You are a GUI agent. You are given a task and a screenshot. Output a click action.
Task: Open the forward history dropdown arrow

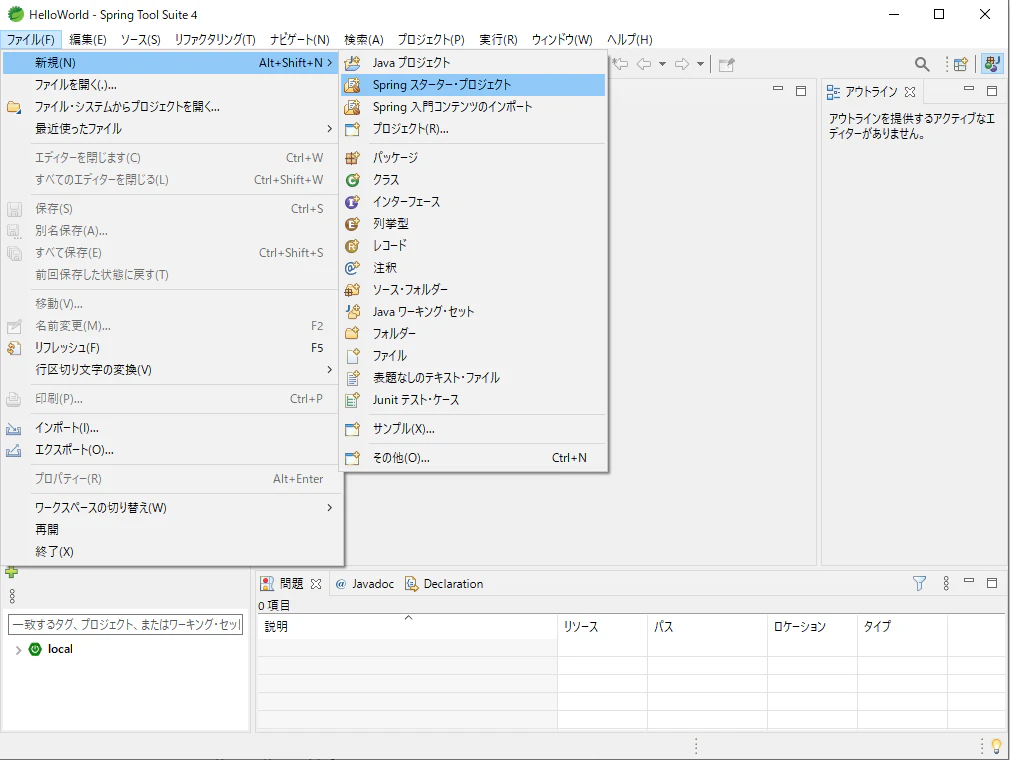click(x=700, y=64)
